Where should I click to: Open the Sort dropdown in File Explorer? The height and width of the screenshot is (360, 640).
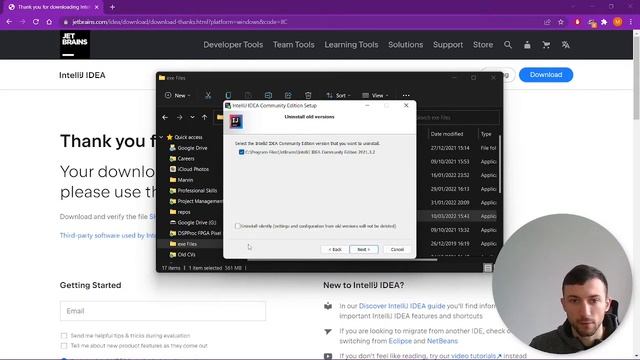338,95
